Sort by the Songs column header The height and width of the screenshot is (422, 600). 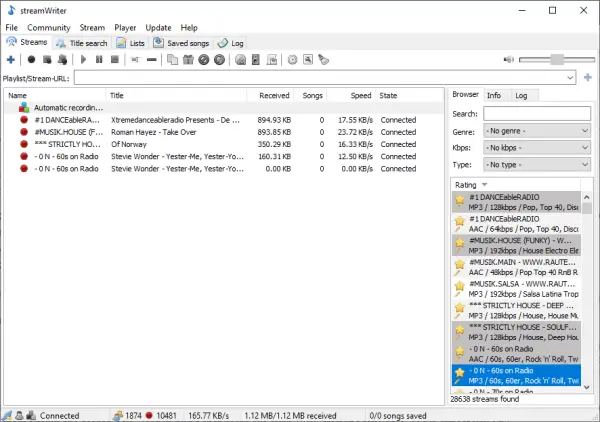(310, 95)
